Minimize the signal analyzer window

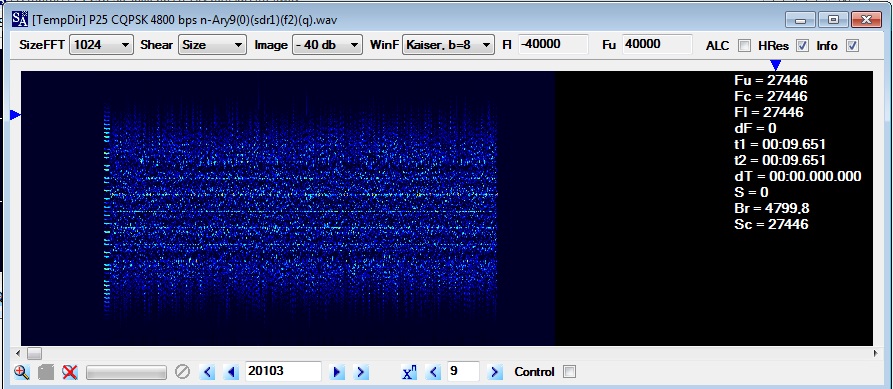point(800,20)
